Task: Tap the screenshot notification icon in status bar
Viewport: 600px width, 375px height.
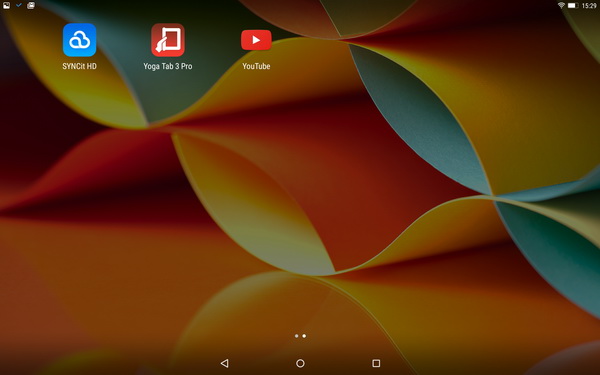Action: click(x=31, y=5)
